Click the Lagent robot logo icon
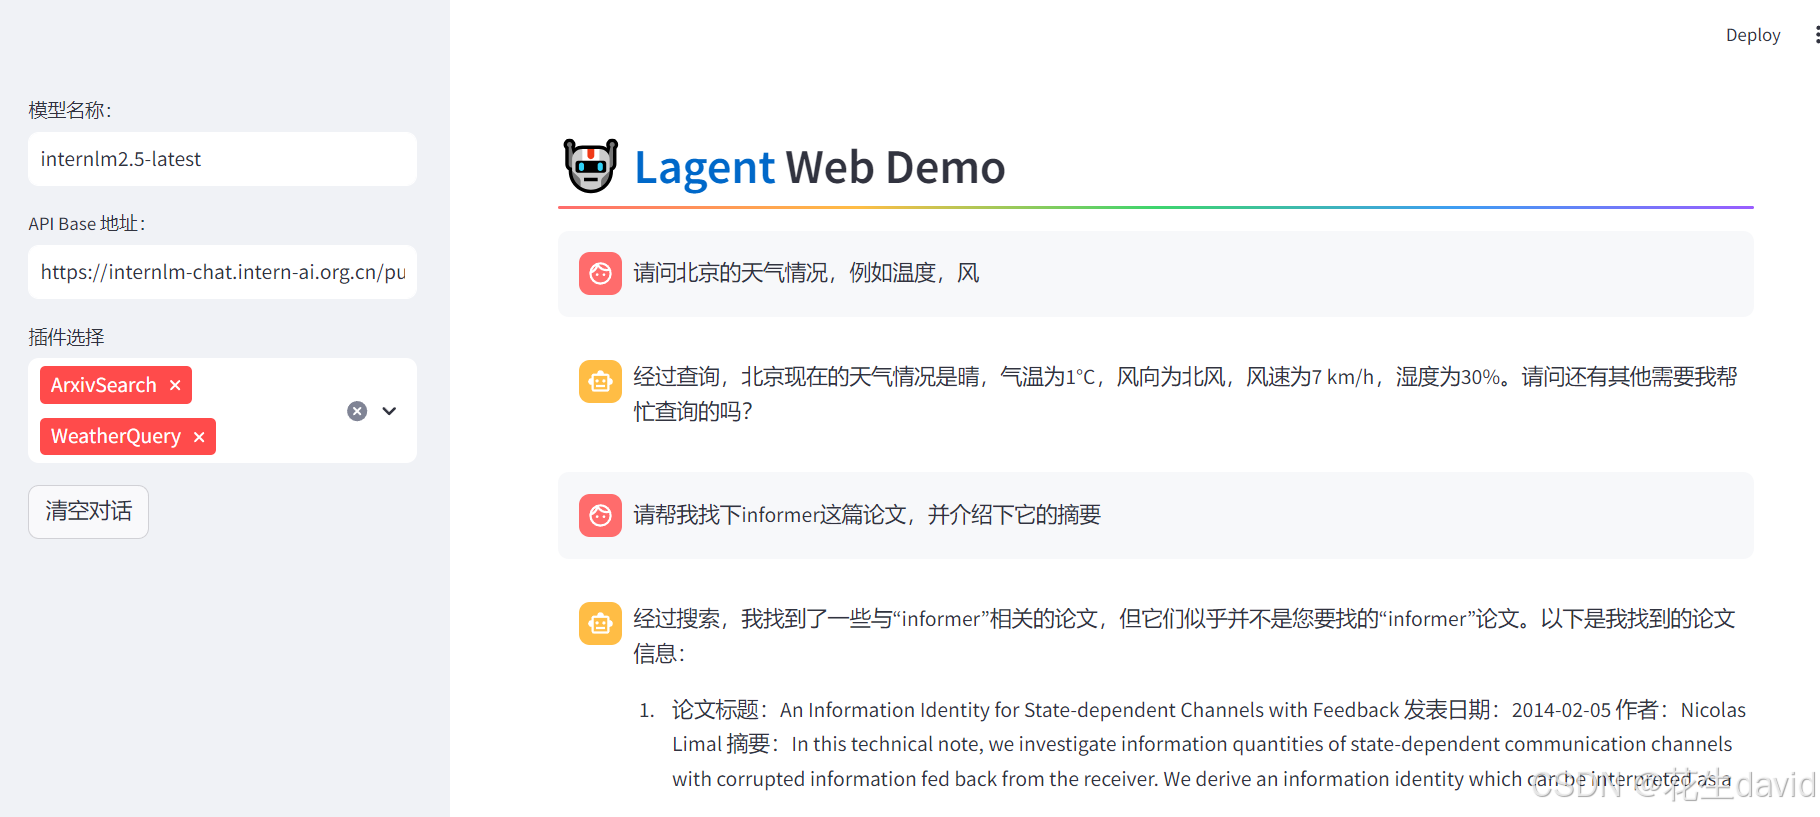This screenshot has height=817, width=1820. coord(591,166)
